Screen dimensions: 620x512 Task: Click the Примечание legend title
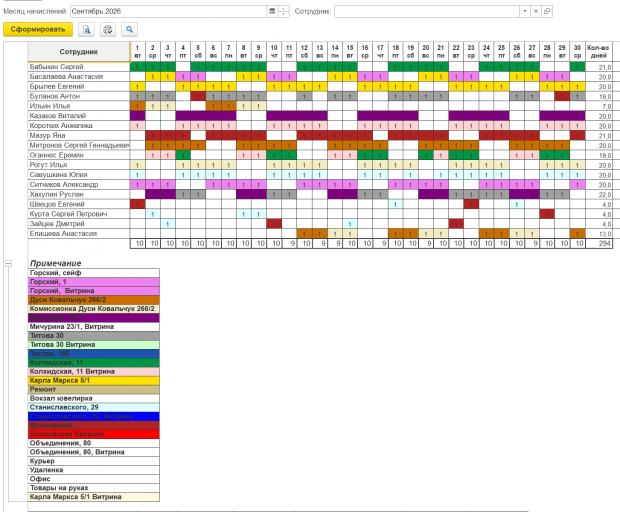coord(56,263)
